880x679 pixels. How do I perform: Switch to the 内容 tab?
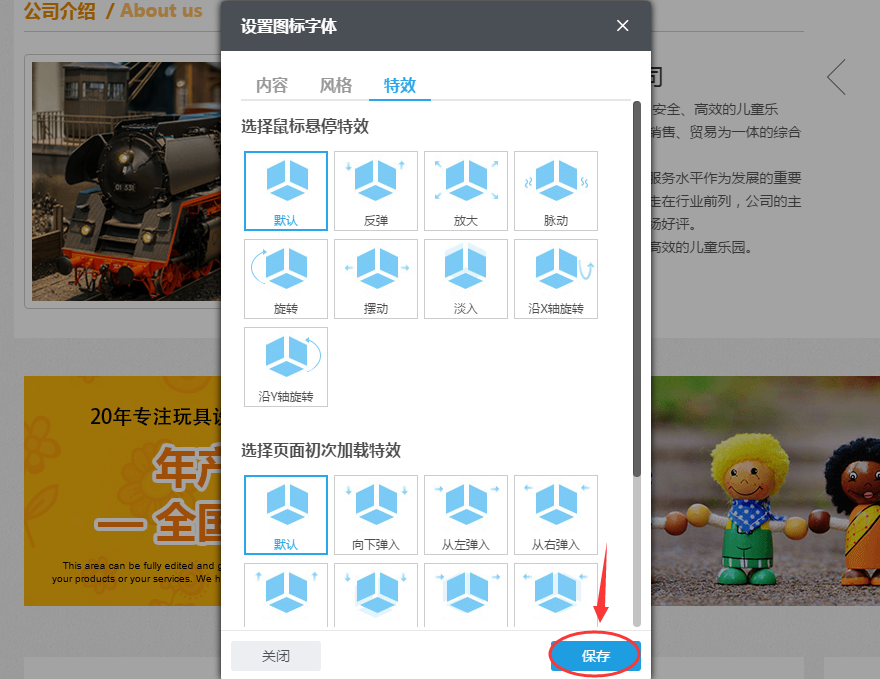point(272,86)
